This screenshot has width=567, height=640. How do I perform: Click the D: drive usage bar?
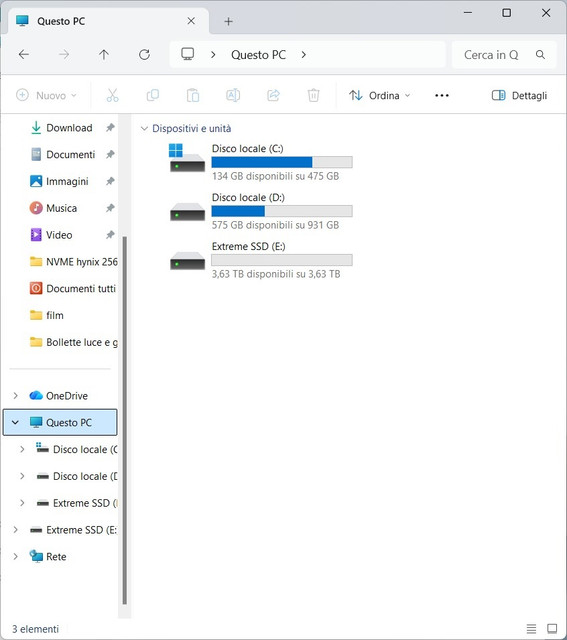(x=282, y=211)
